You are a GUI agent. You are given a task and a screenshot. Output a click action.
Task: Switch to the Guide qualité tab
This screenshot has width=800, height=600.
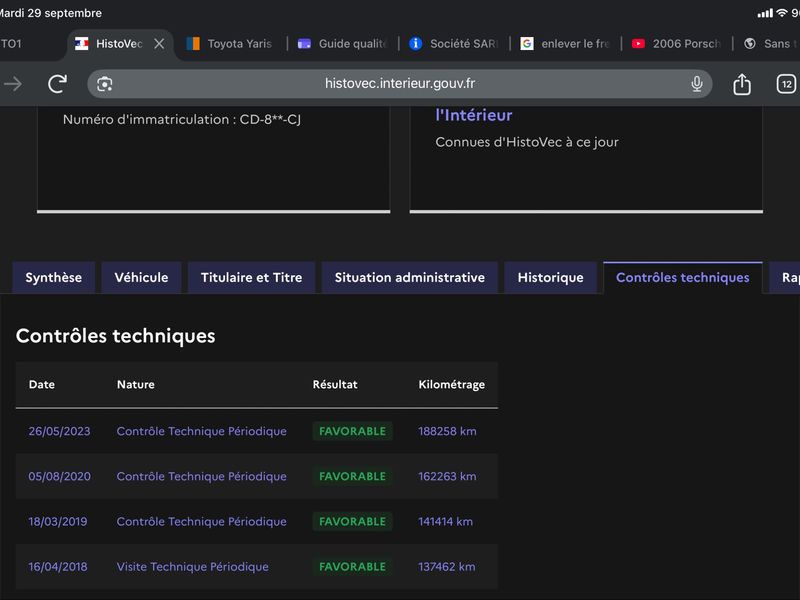pyautogui.click(x=343, y=44)
